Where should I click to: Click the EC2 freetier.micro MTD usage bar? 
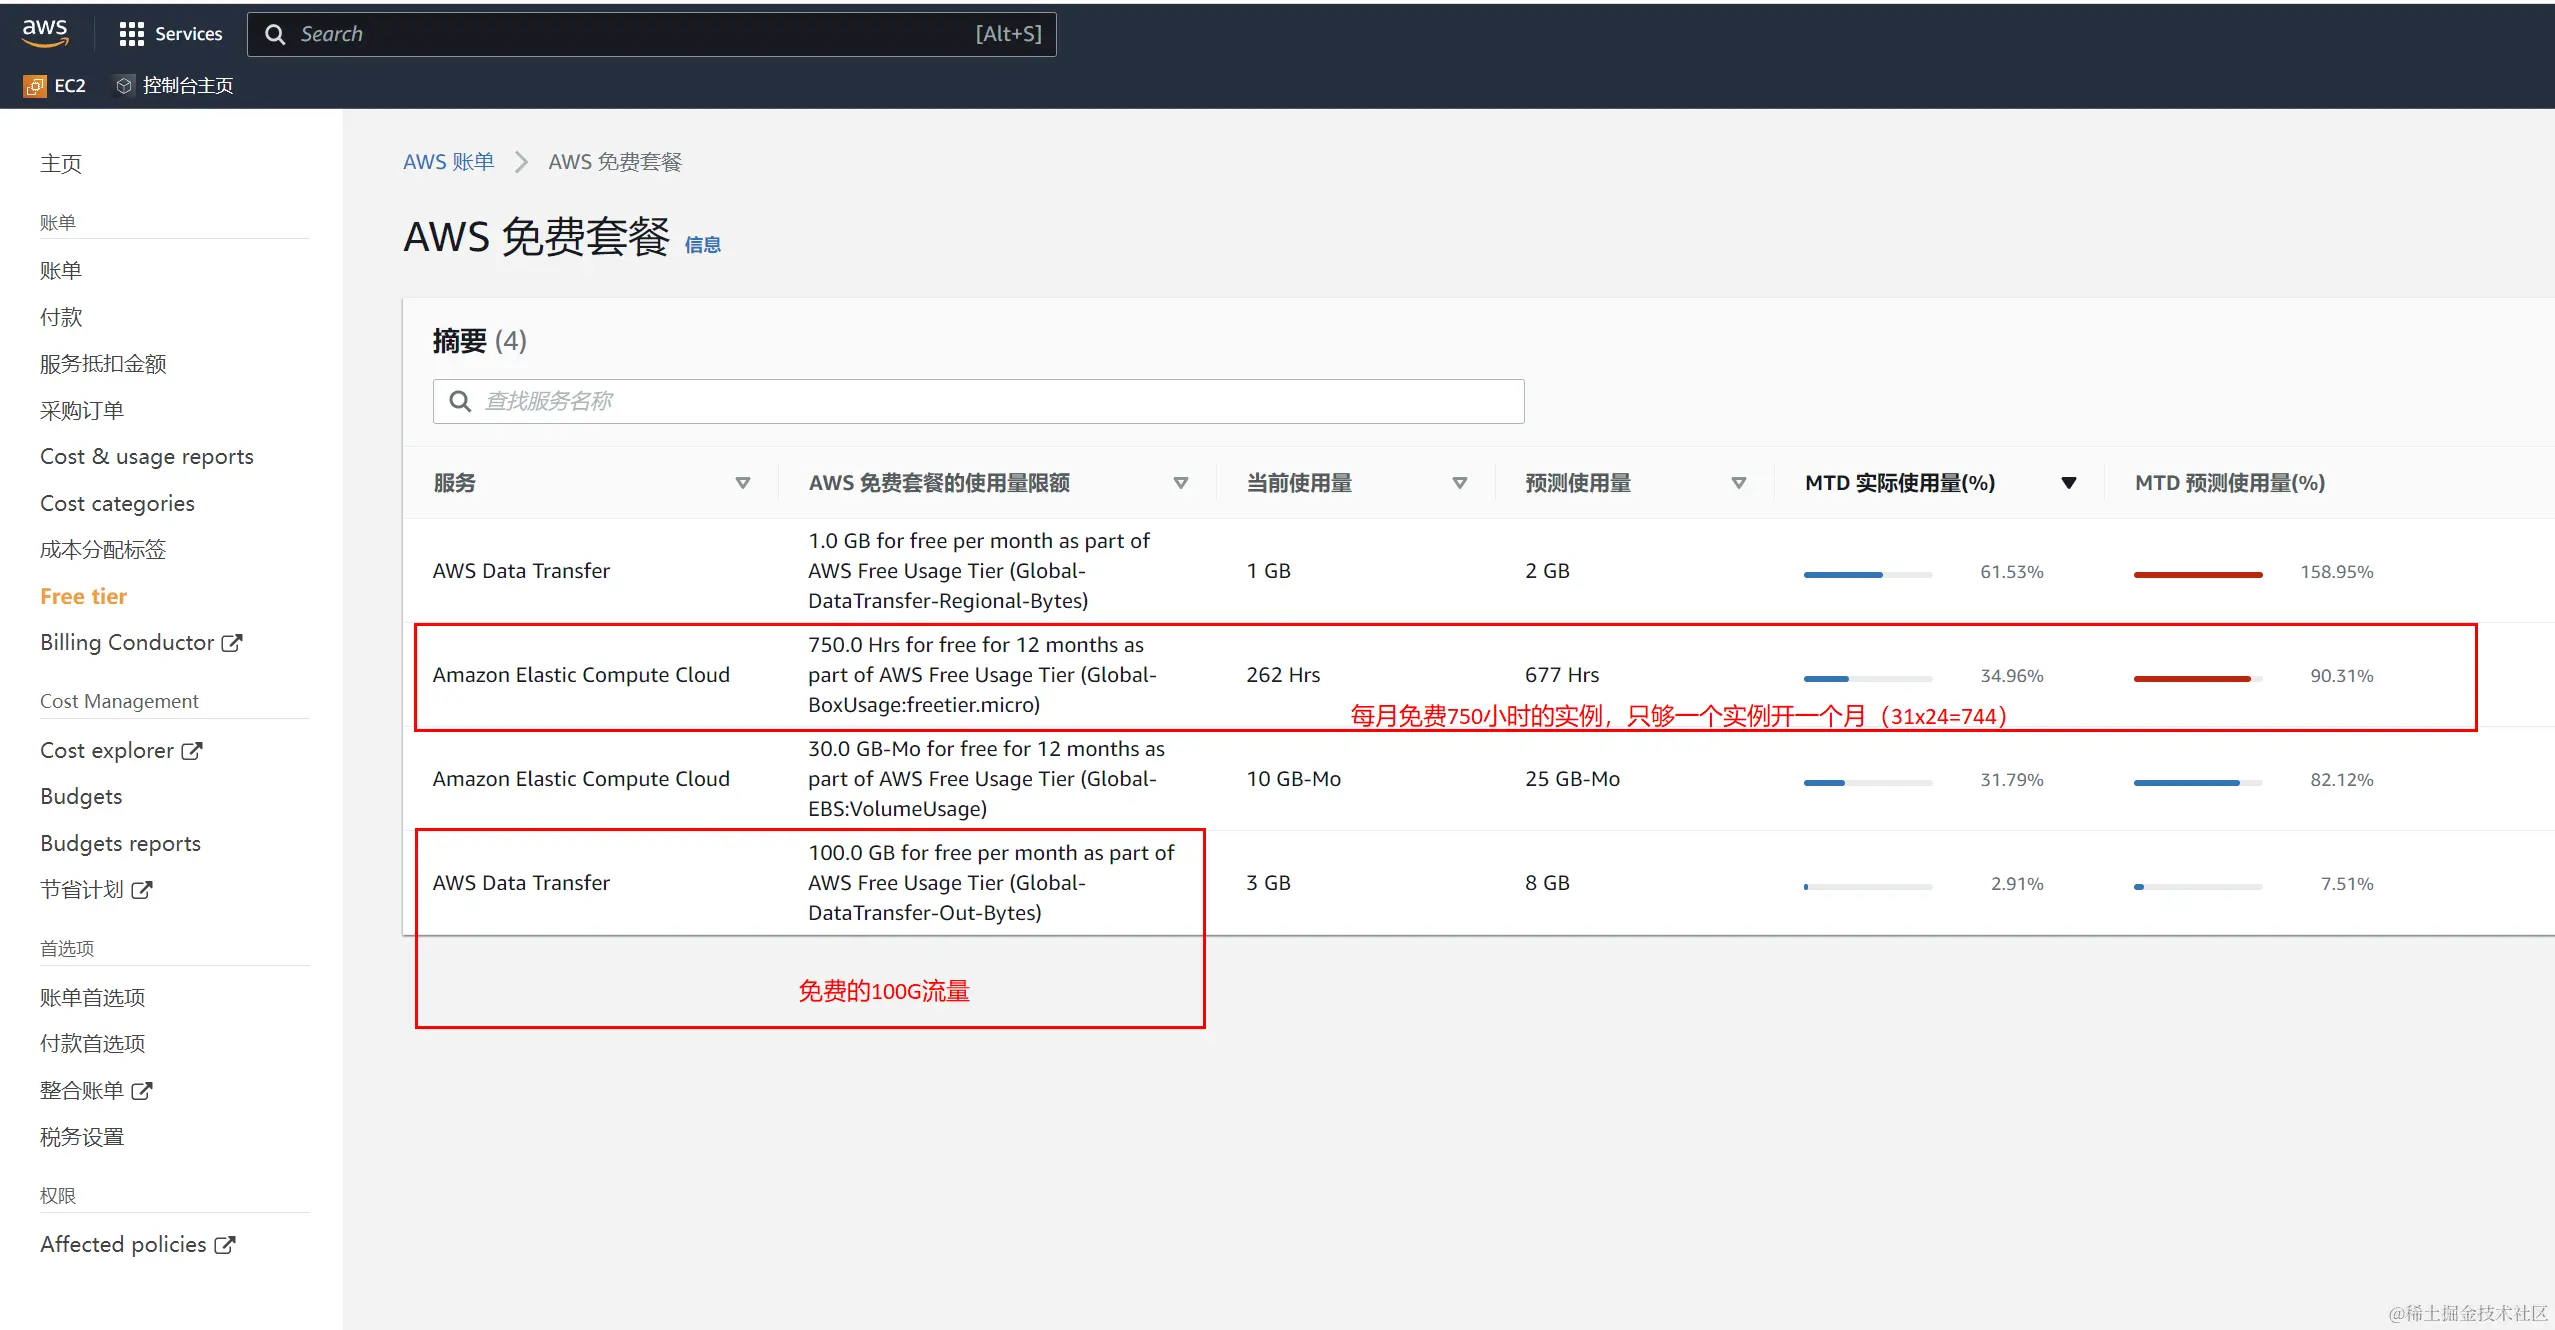[x=1867, y=678]
